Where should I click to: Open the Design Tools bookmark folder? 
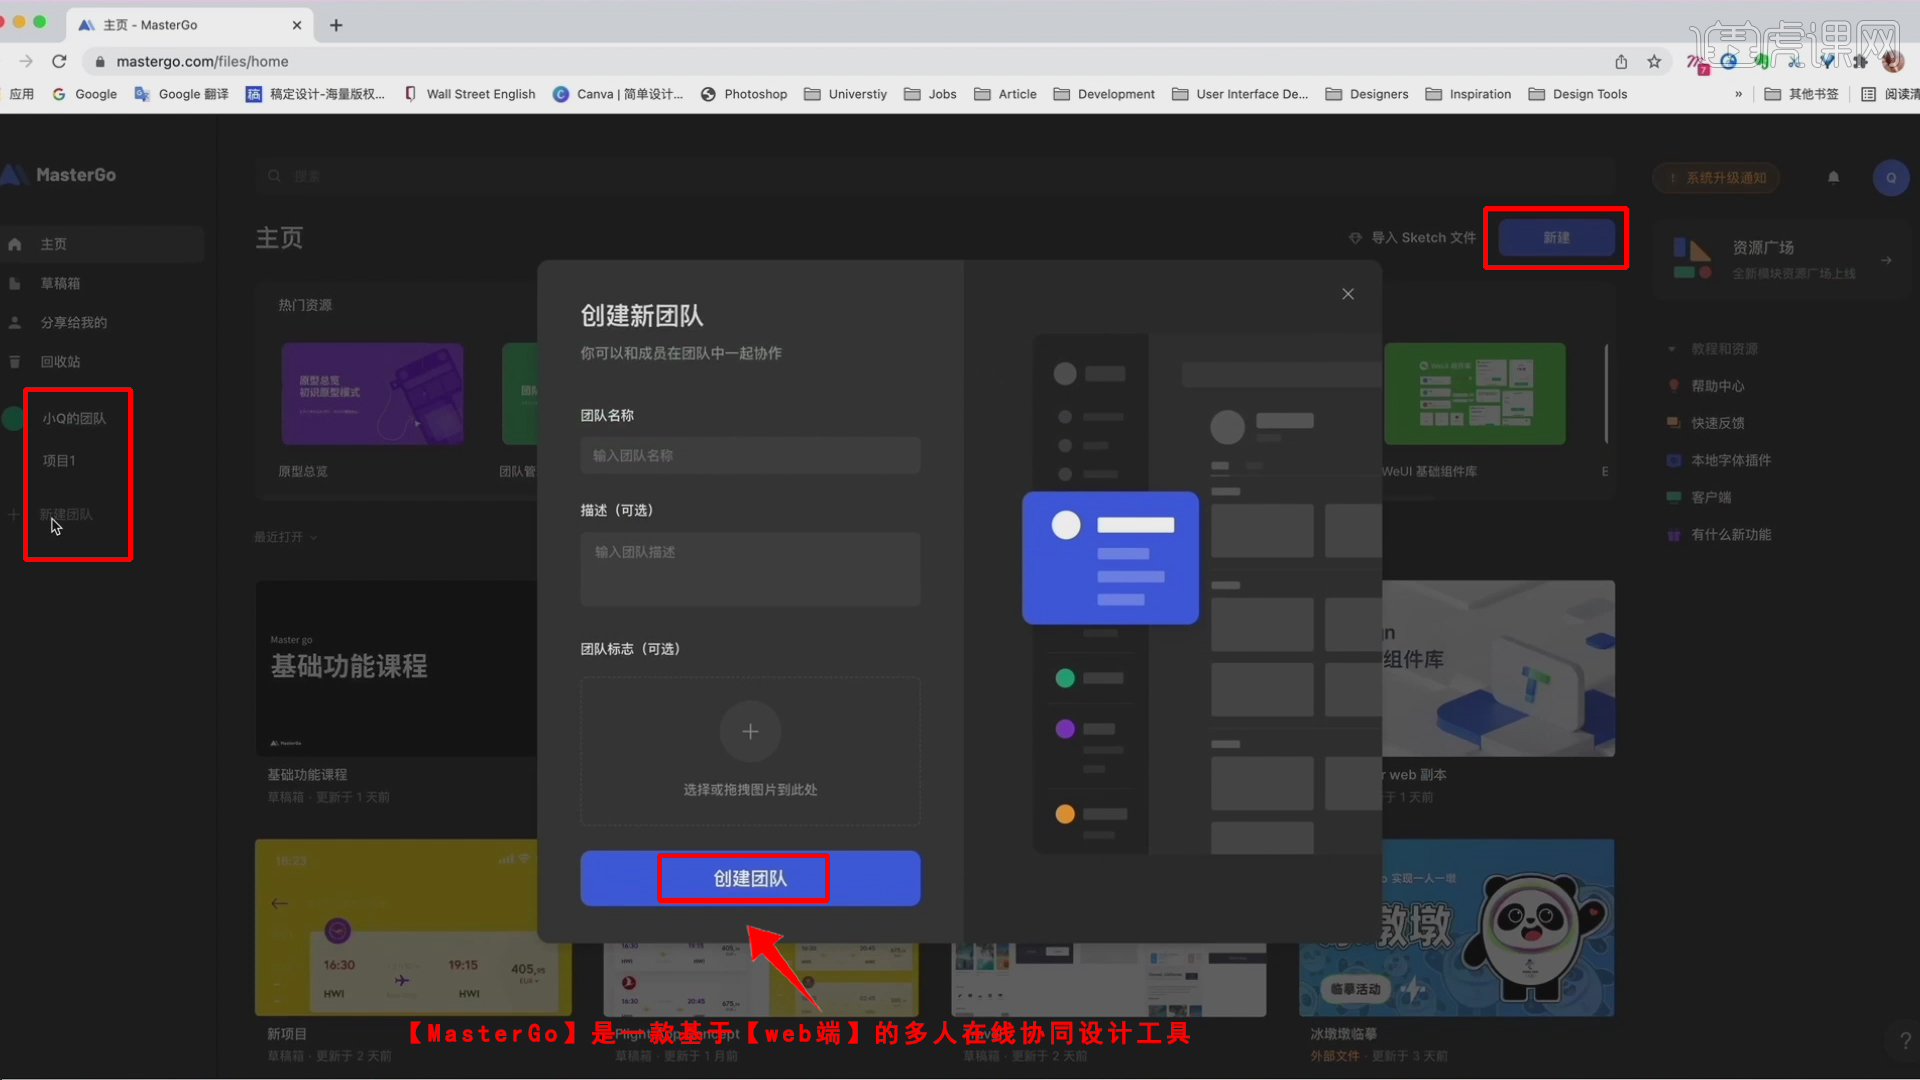click(1589, 94)
